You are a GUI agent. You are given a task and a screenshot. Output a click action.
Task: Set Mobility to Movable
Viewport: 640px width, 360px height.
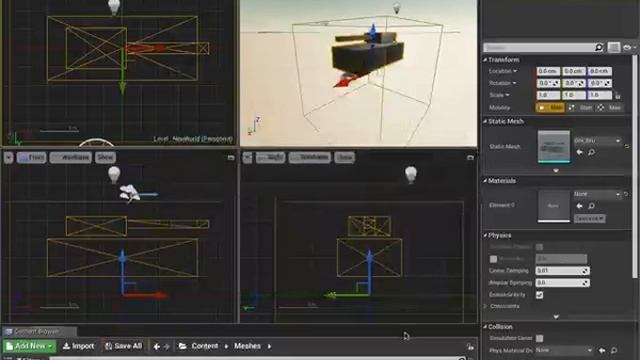pyautogui.click(x=610, y=108)
